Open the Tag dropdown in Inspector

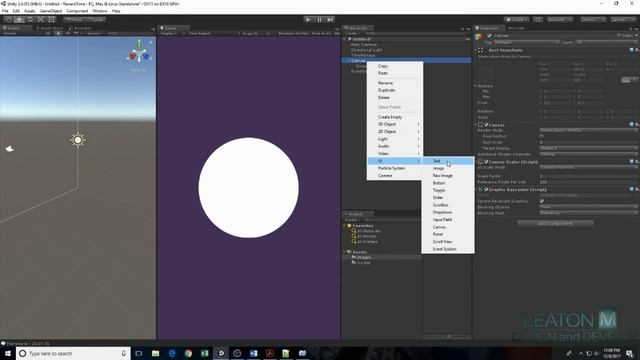point(526,42)
